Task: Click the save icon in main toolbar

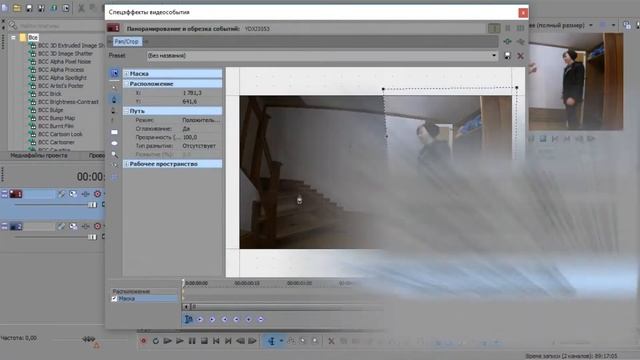Action: [x=29, y=8]
